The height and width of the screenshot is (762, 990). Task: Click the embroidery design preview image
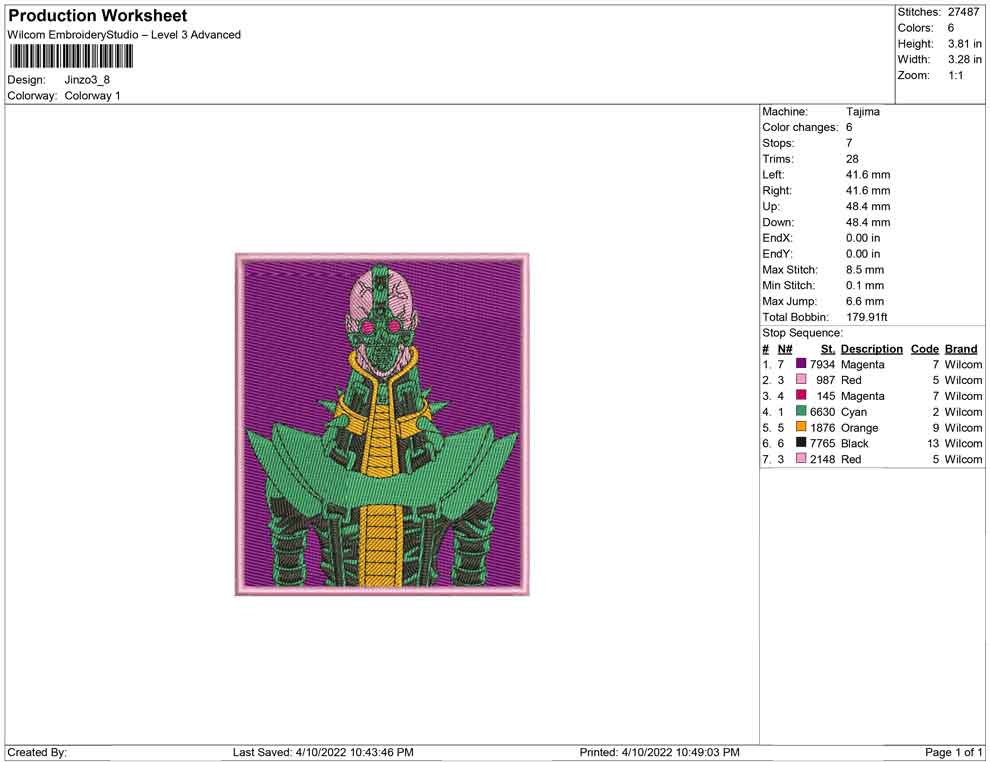click(382, 424)
